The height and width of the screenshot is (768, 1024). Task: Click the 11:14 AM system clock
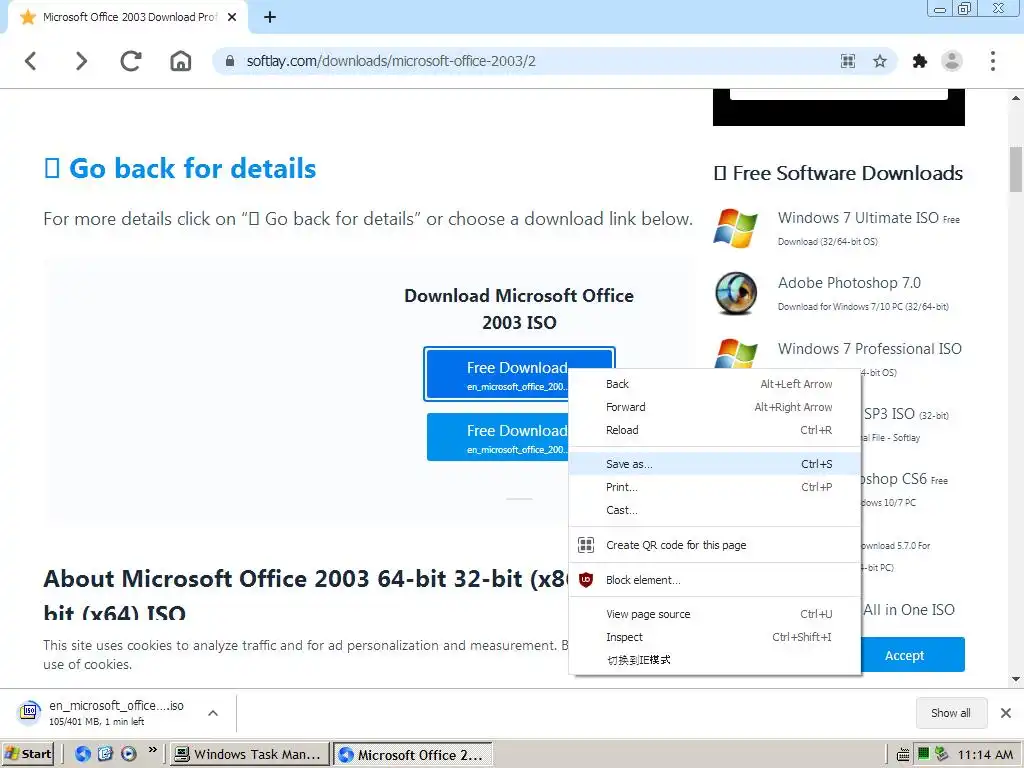[985, 755]
